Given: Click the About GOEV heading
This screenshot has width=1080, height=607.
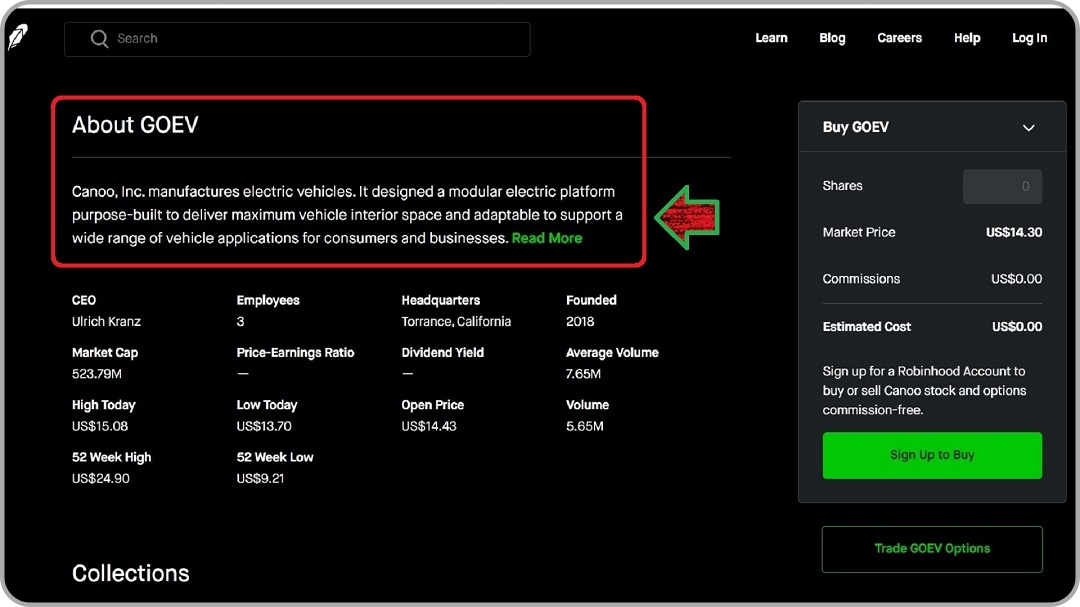Looking at the screenshot, I should [x=135, y=125].
